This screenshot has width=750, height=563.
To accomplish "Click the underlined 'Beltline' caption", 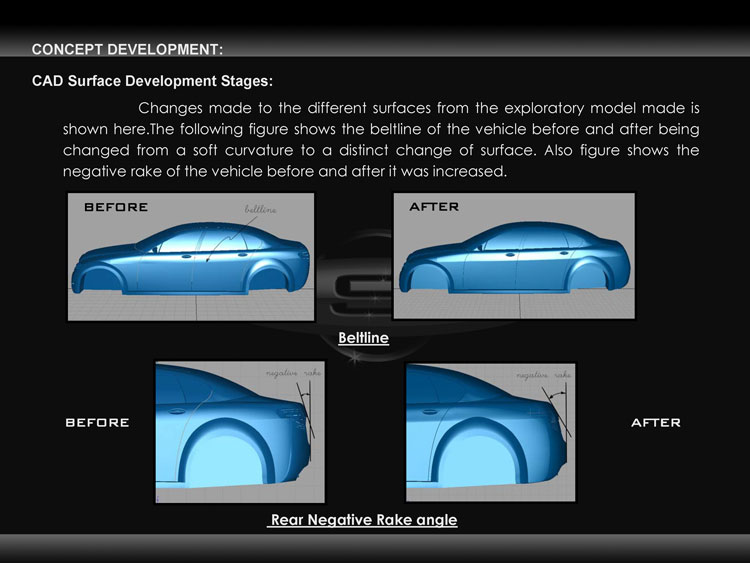I will pos(364,338).
